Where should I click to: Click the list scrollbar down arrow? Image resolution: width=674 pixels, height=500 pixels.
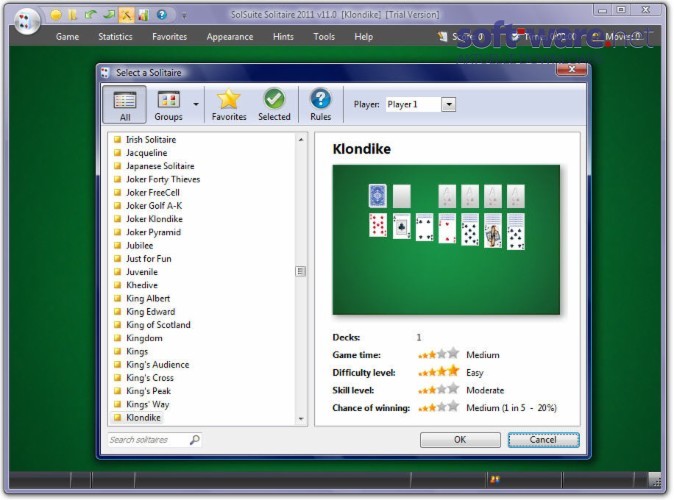[x=301, y=419]
